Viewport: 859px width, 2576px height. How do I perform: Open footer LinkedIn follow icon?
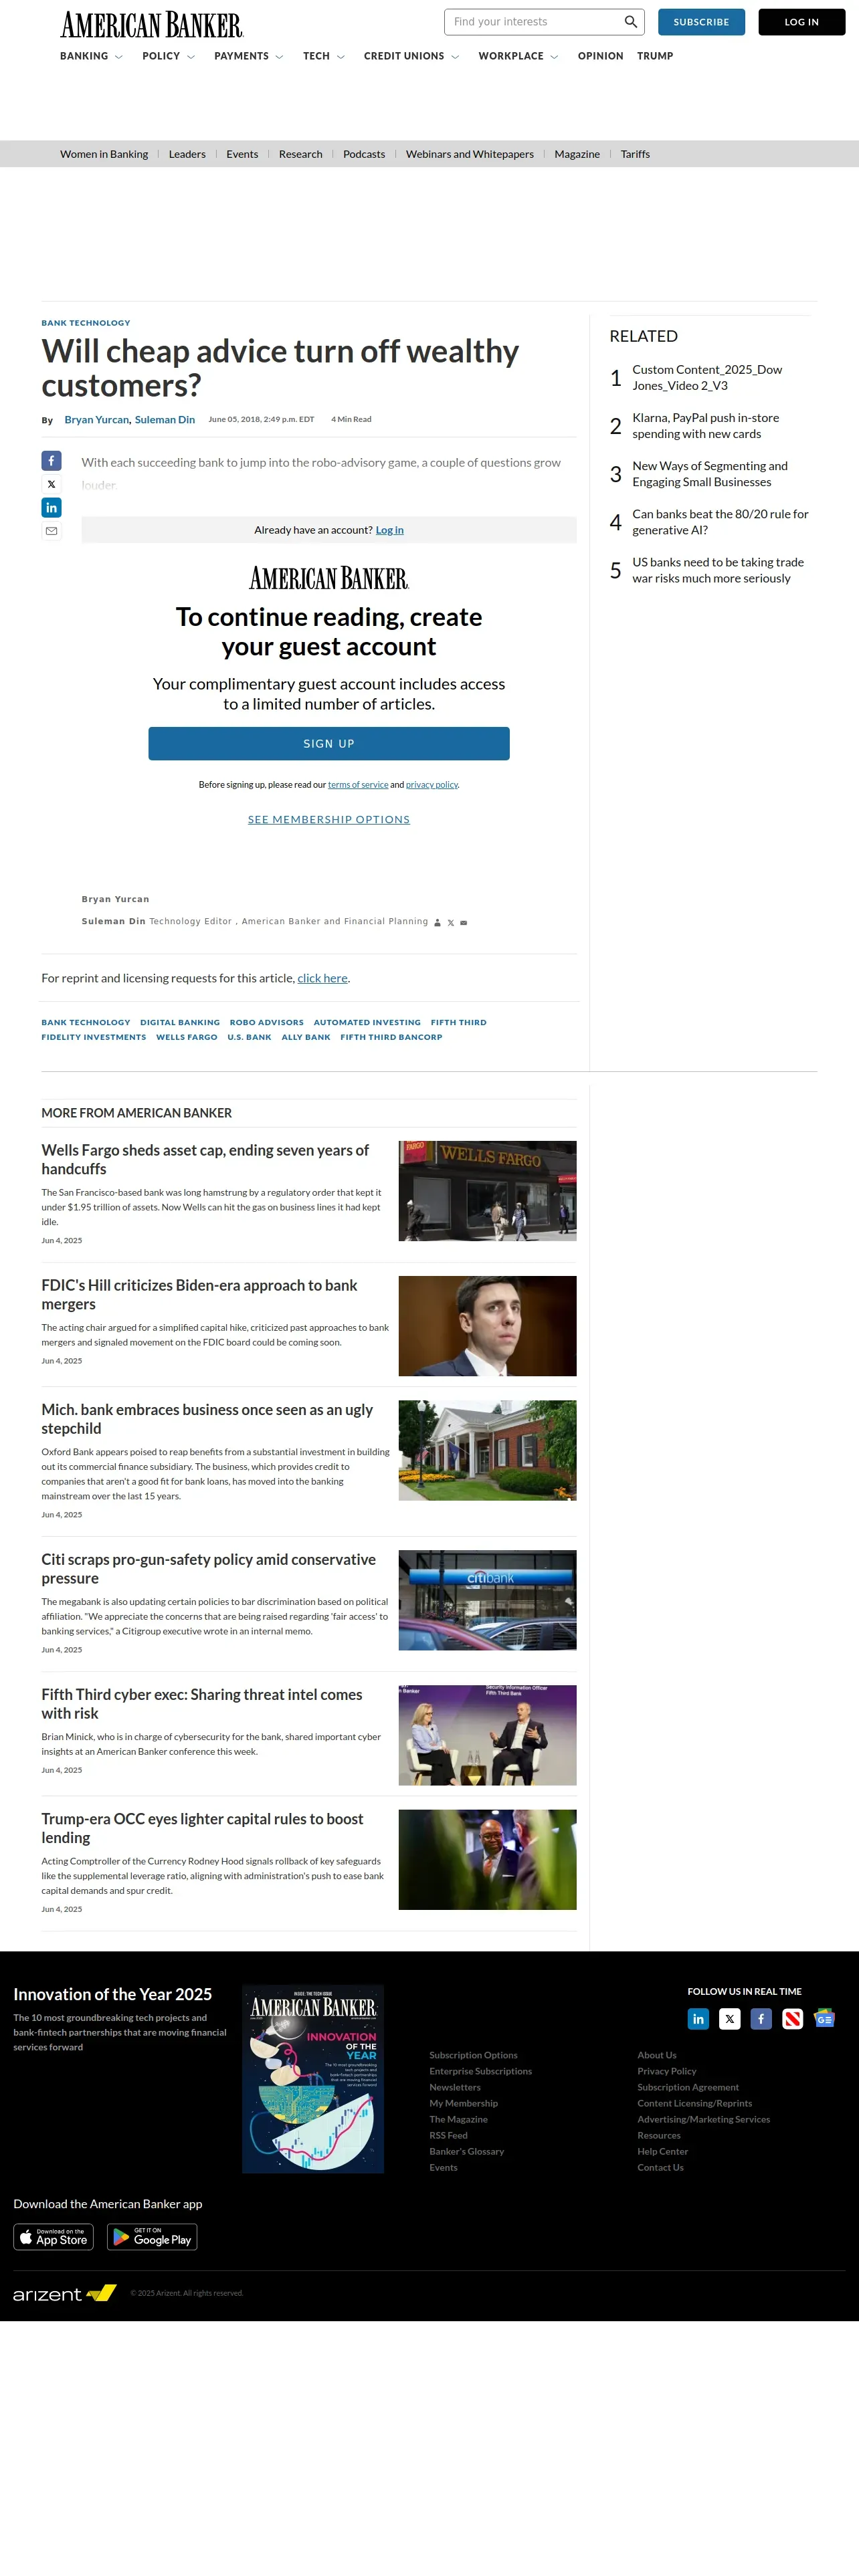pyautogui.click(x=698, y=2019)
